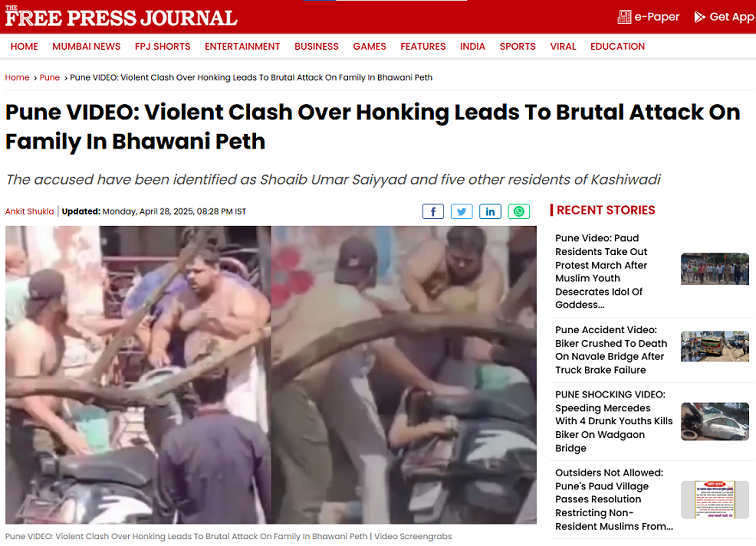Open Navale Bridge accident story thumbnail
Screen dimensions: 756x546
pos(715,346)
